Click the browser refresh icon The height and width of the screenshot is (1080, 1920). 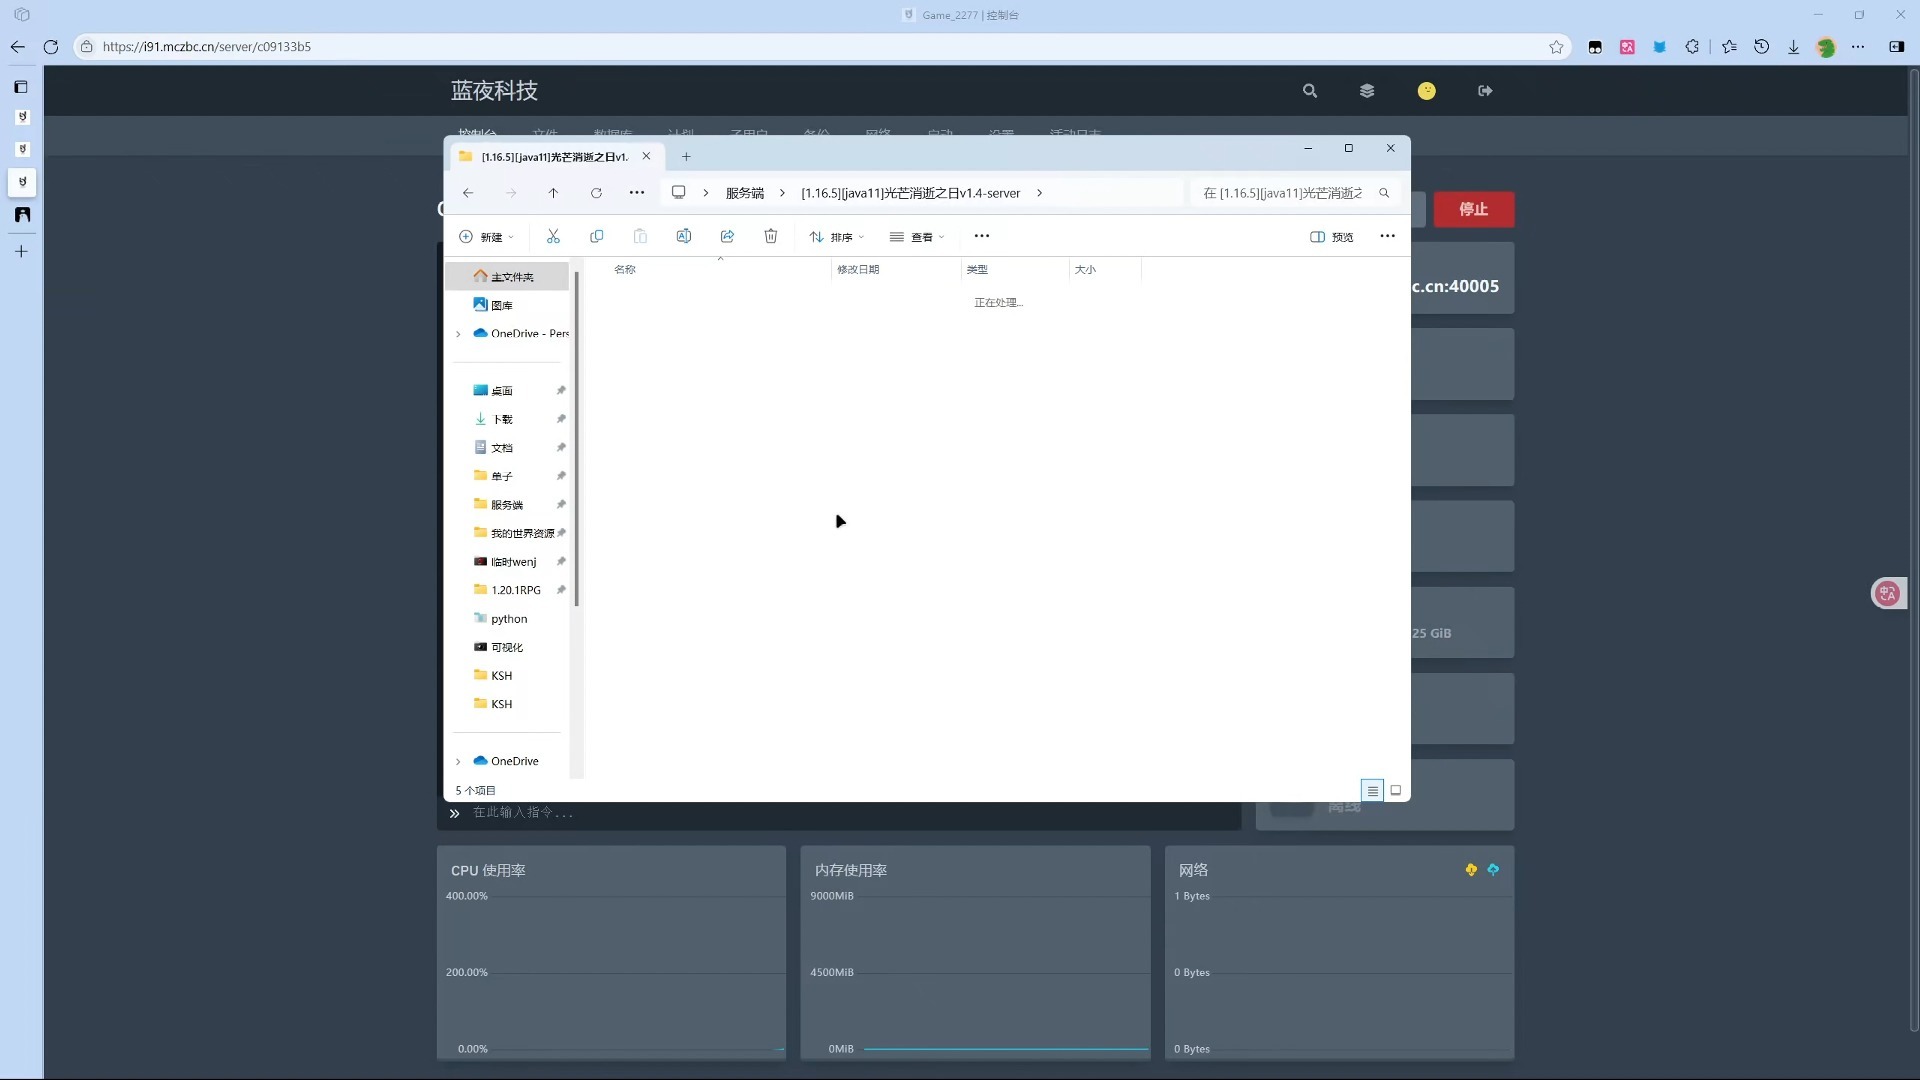[51, 47]
